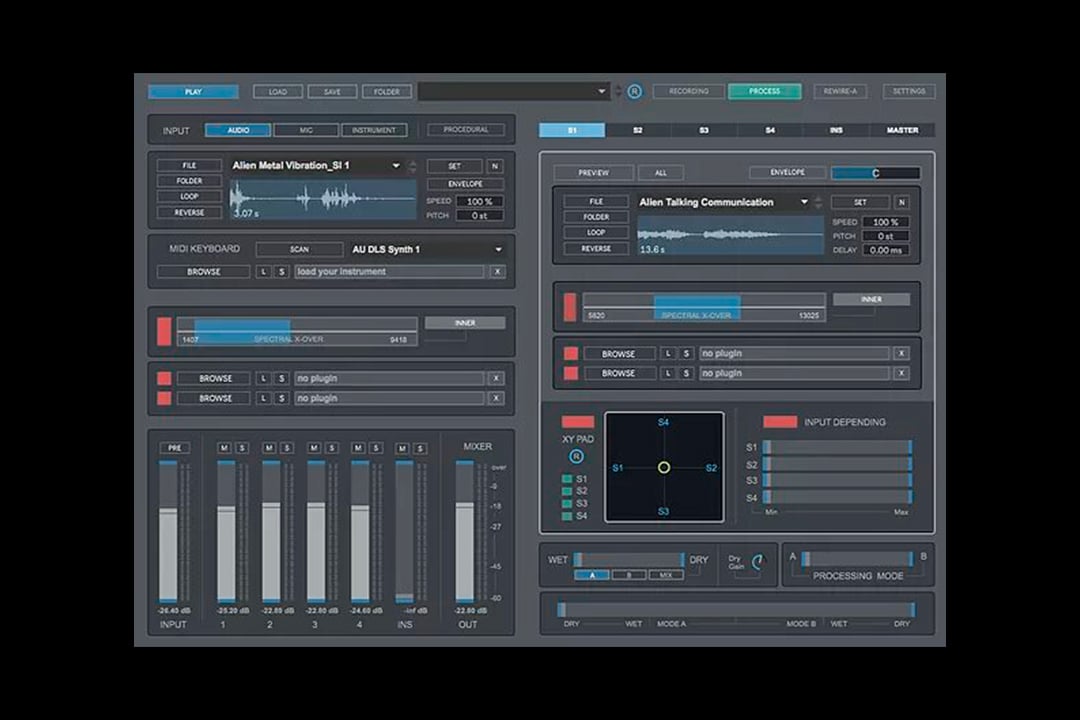Click the XY pad center cursor circle

663,467
